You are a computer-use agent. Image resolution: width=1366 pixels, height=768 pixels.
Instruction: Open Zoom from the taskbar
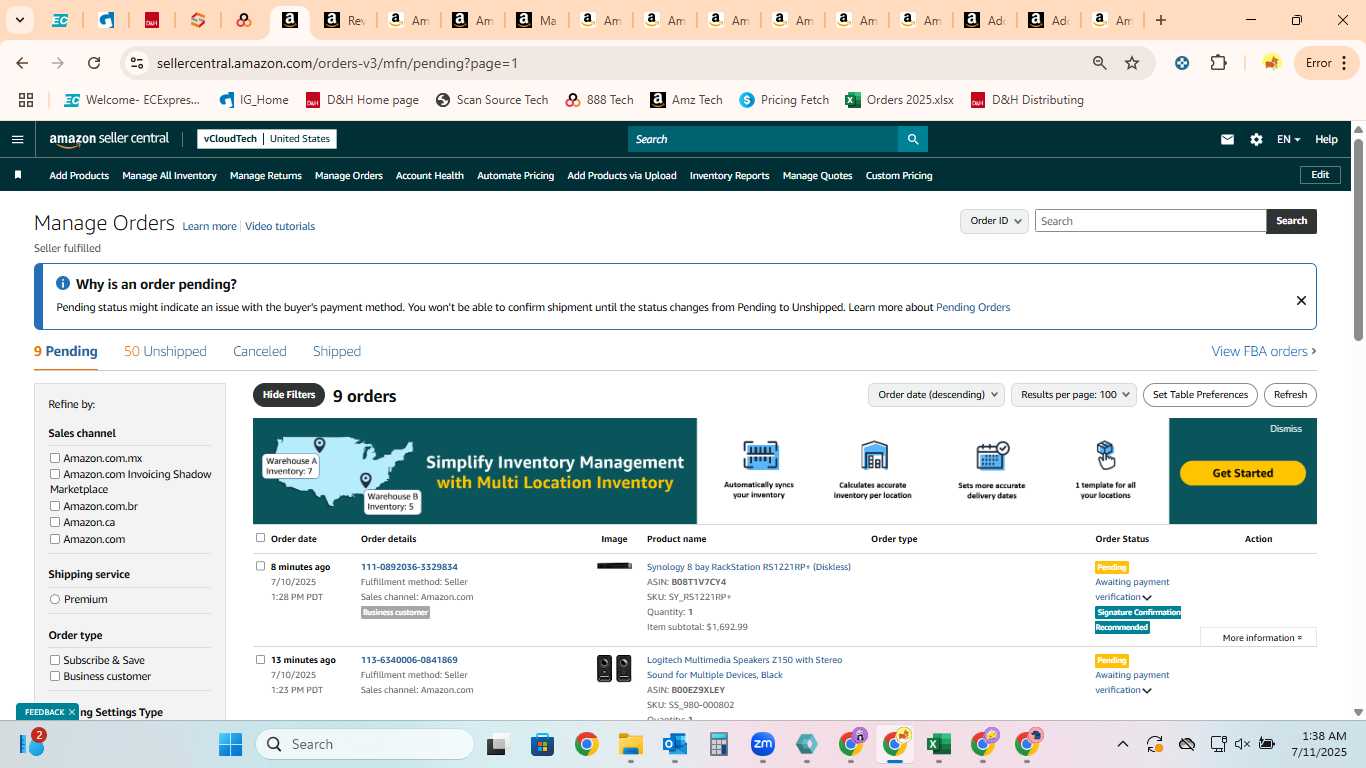coord(763,744)
